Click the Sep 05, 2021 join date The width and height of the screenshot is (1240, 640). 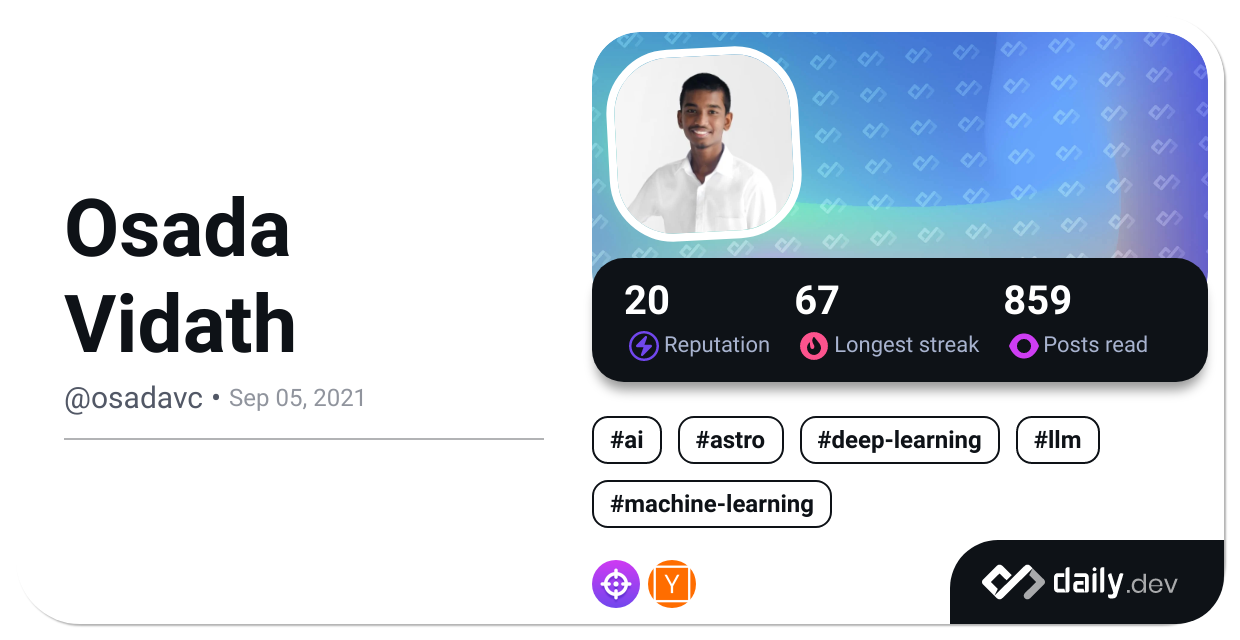(x=297, y=398)
